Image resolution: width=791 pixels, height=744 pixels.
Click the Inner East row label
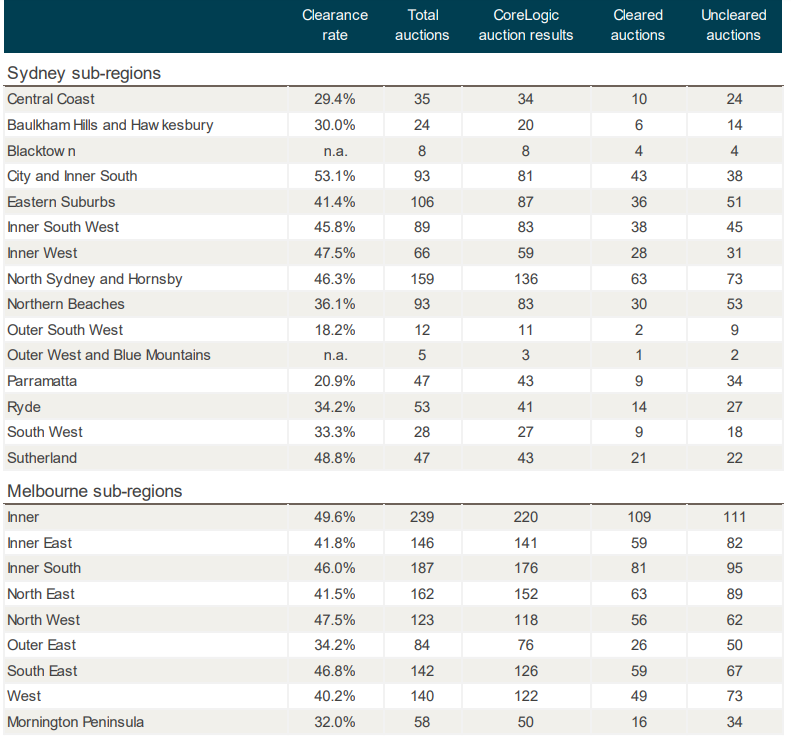coord(39,543)
